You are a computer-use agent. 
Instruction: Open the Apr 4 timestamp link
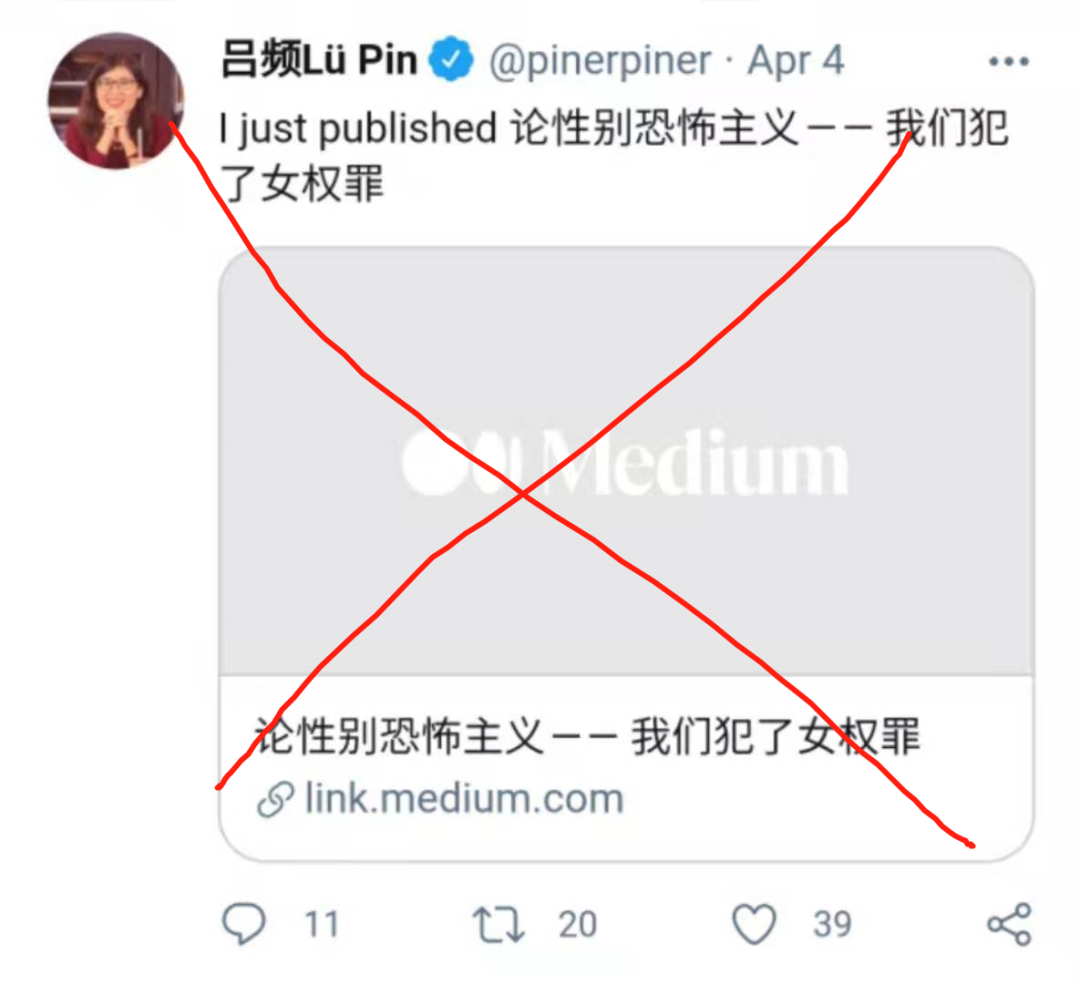(796, 61)
